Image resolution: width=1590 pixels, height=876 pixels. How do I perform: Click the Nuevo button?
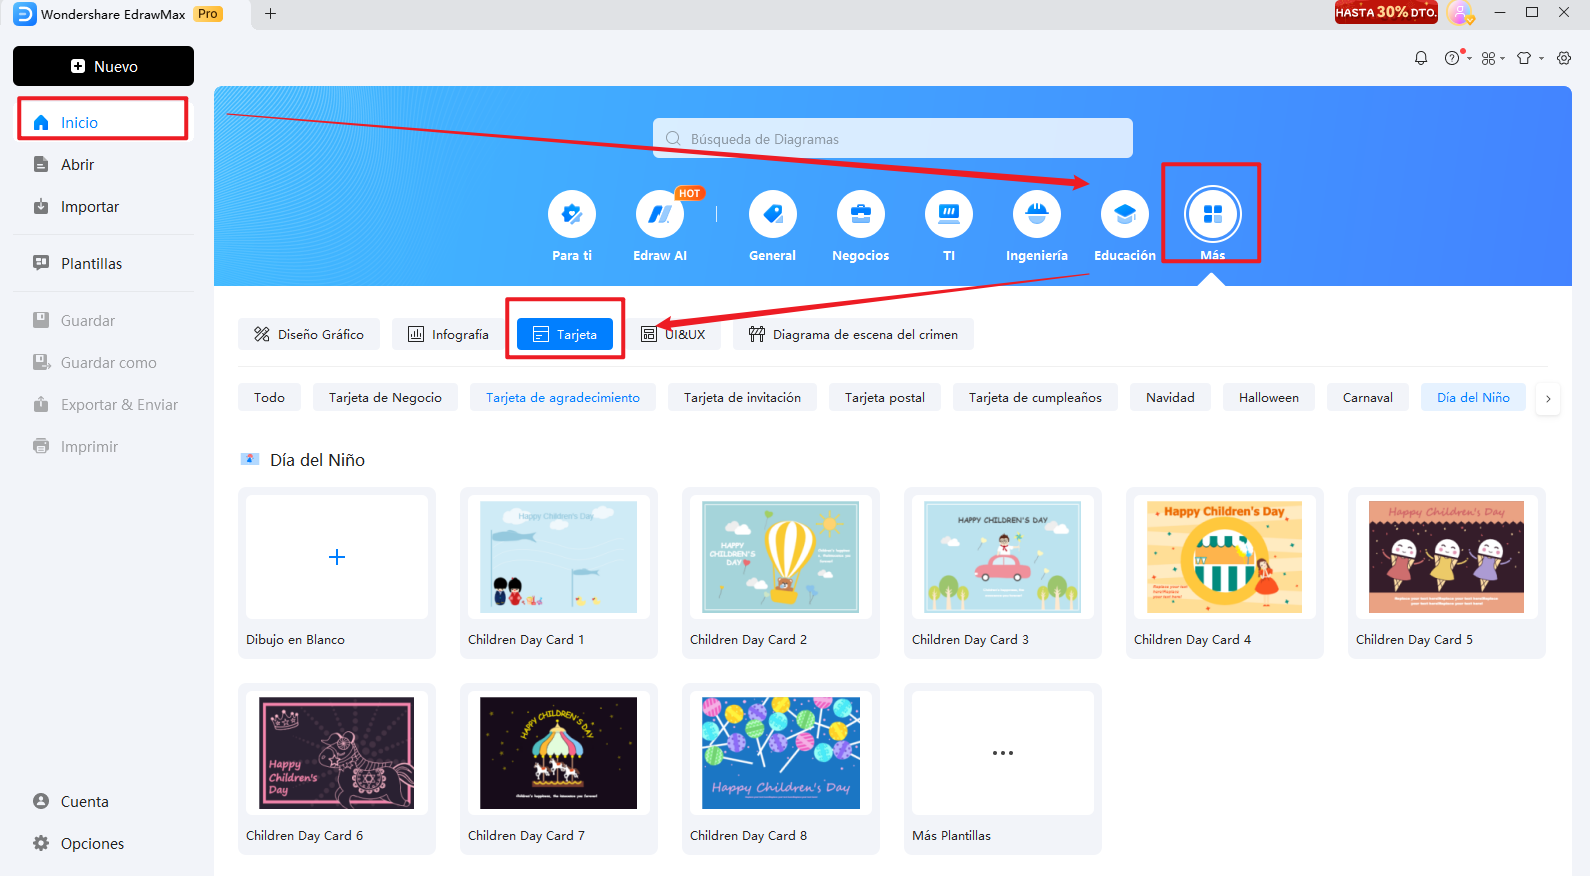pyautogui.click(x=104, y=66)
